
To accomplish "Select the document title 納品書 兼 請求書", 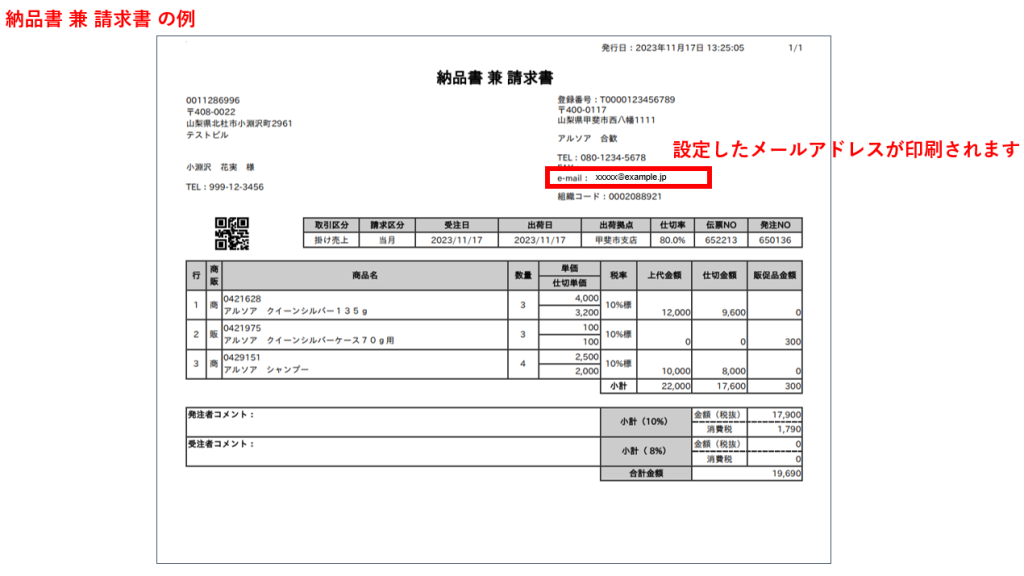I will tap(495, 77).
